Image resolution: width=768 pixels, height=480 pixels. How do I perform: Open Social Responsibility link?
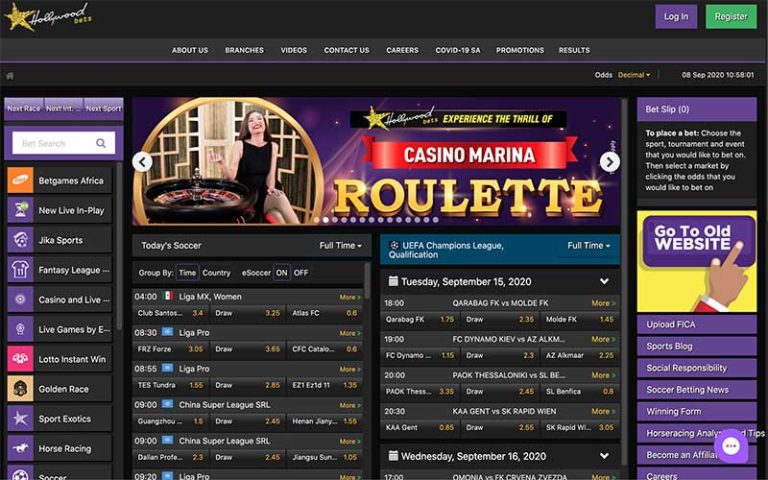(x=696, y=368)
